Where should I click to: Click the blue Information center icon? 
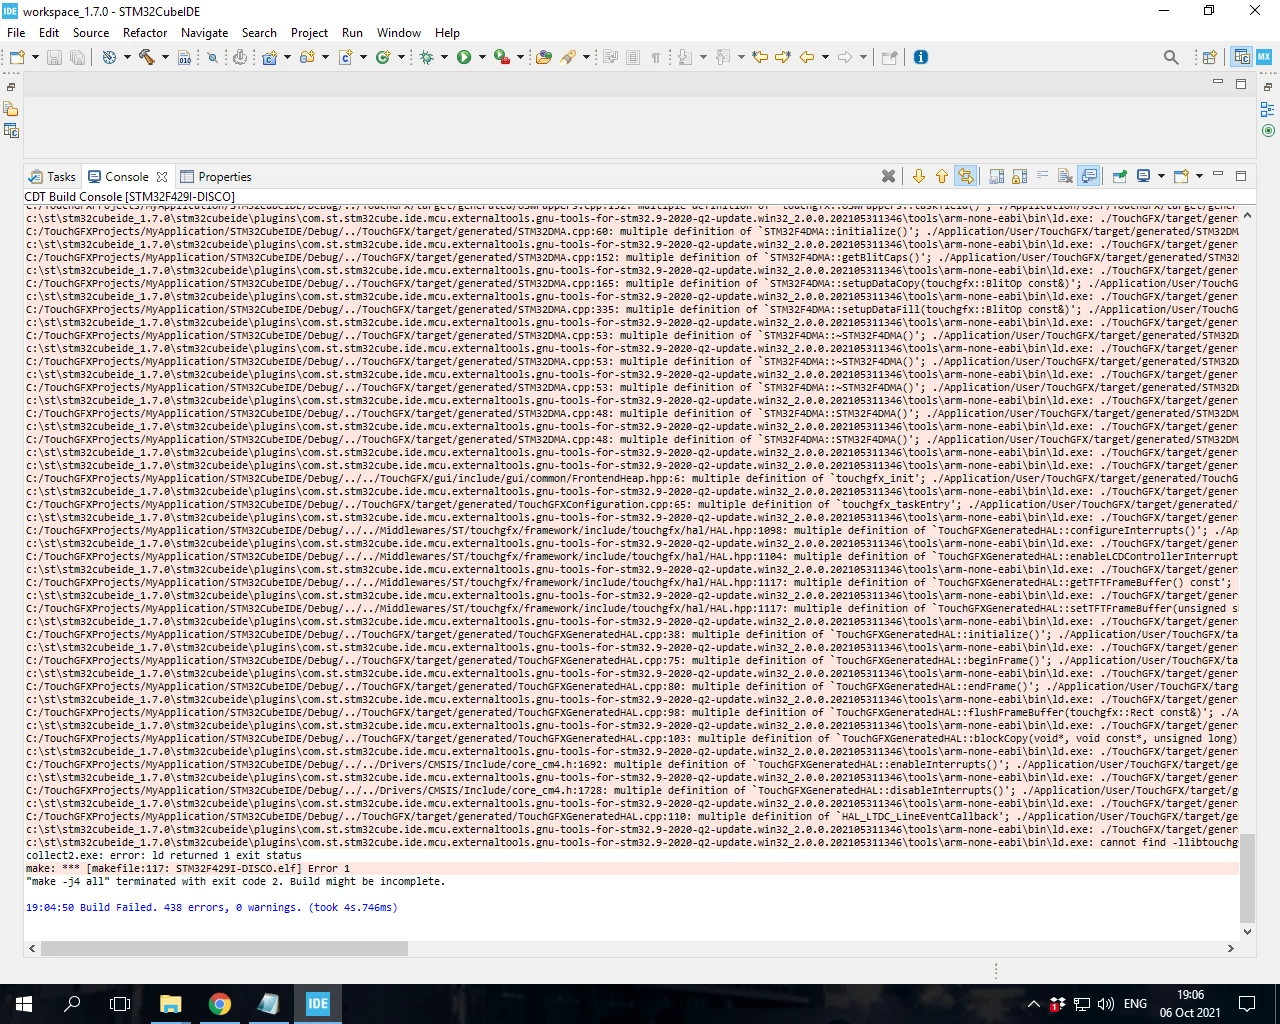921,57
